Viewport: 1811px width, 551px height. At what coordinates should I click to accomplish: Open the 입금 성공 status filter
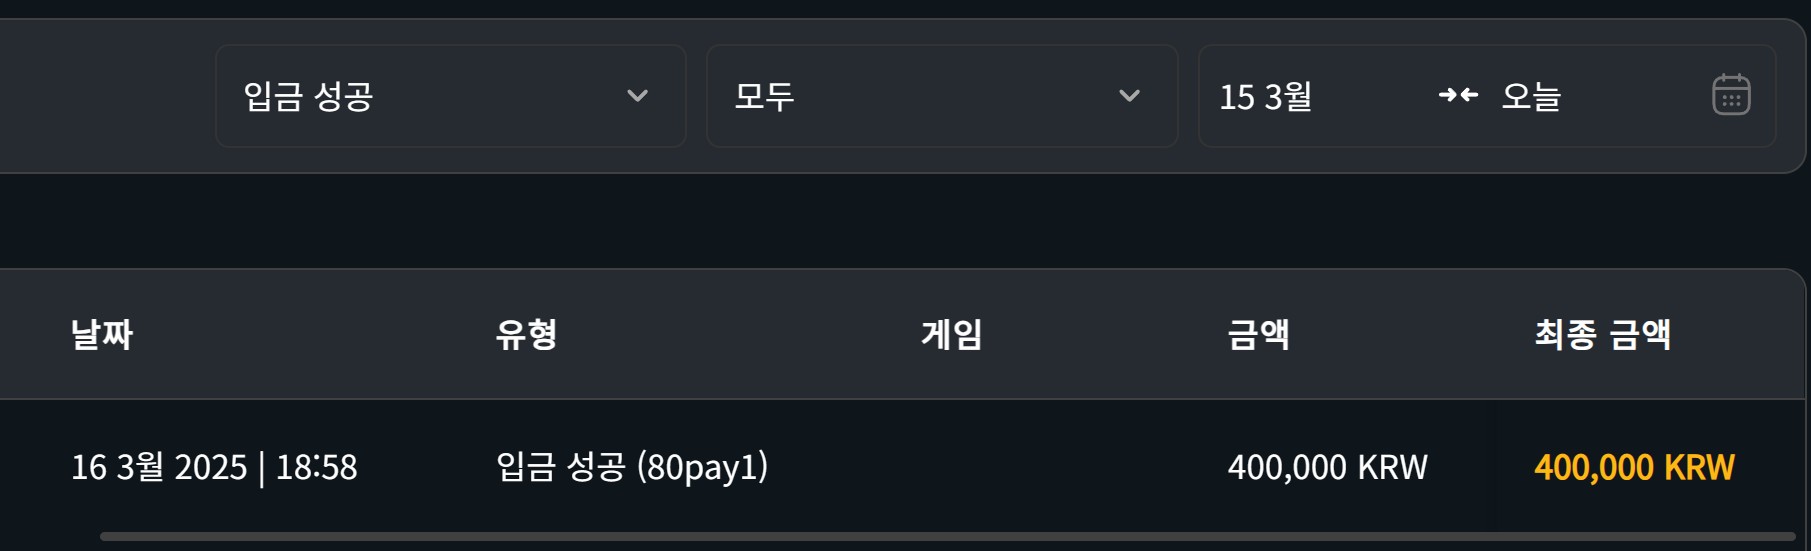451,96
